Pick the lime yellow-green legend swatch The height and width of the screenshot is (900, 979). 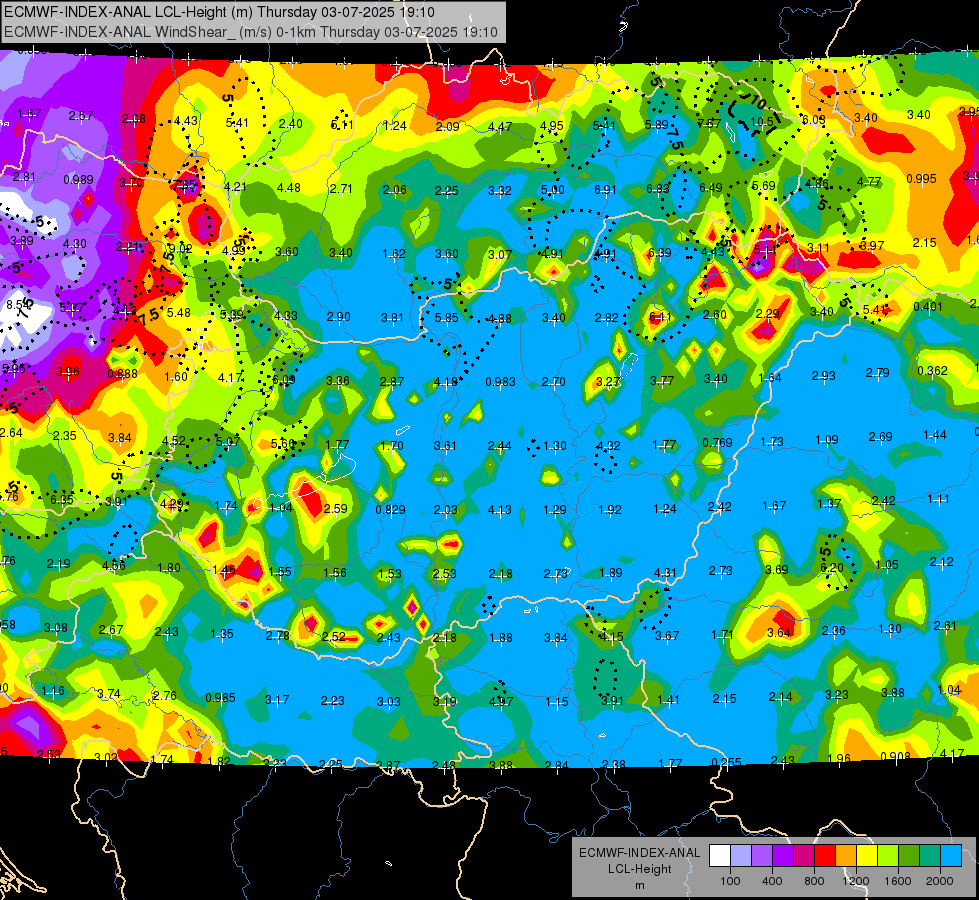pos(888,855)
